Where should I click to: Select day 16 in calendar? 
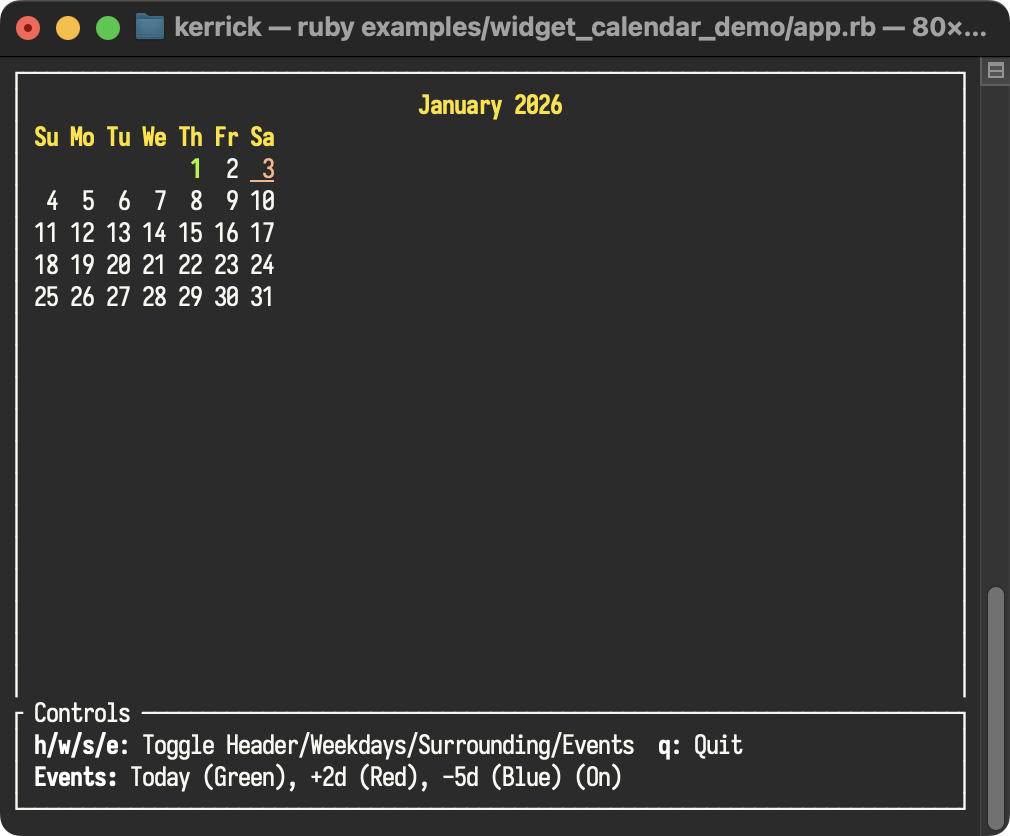(x=227, y=233)
